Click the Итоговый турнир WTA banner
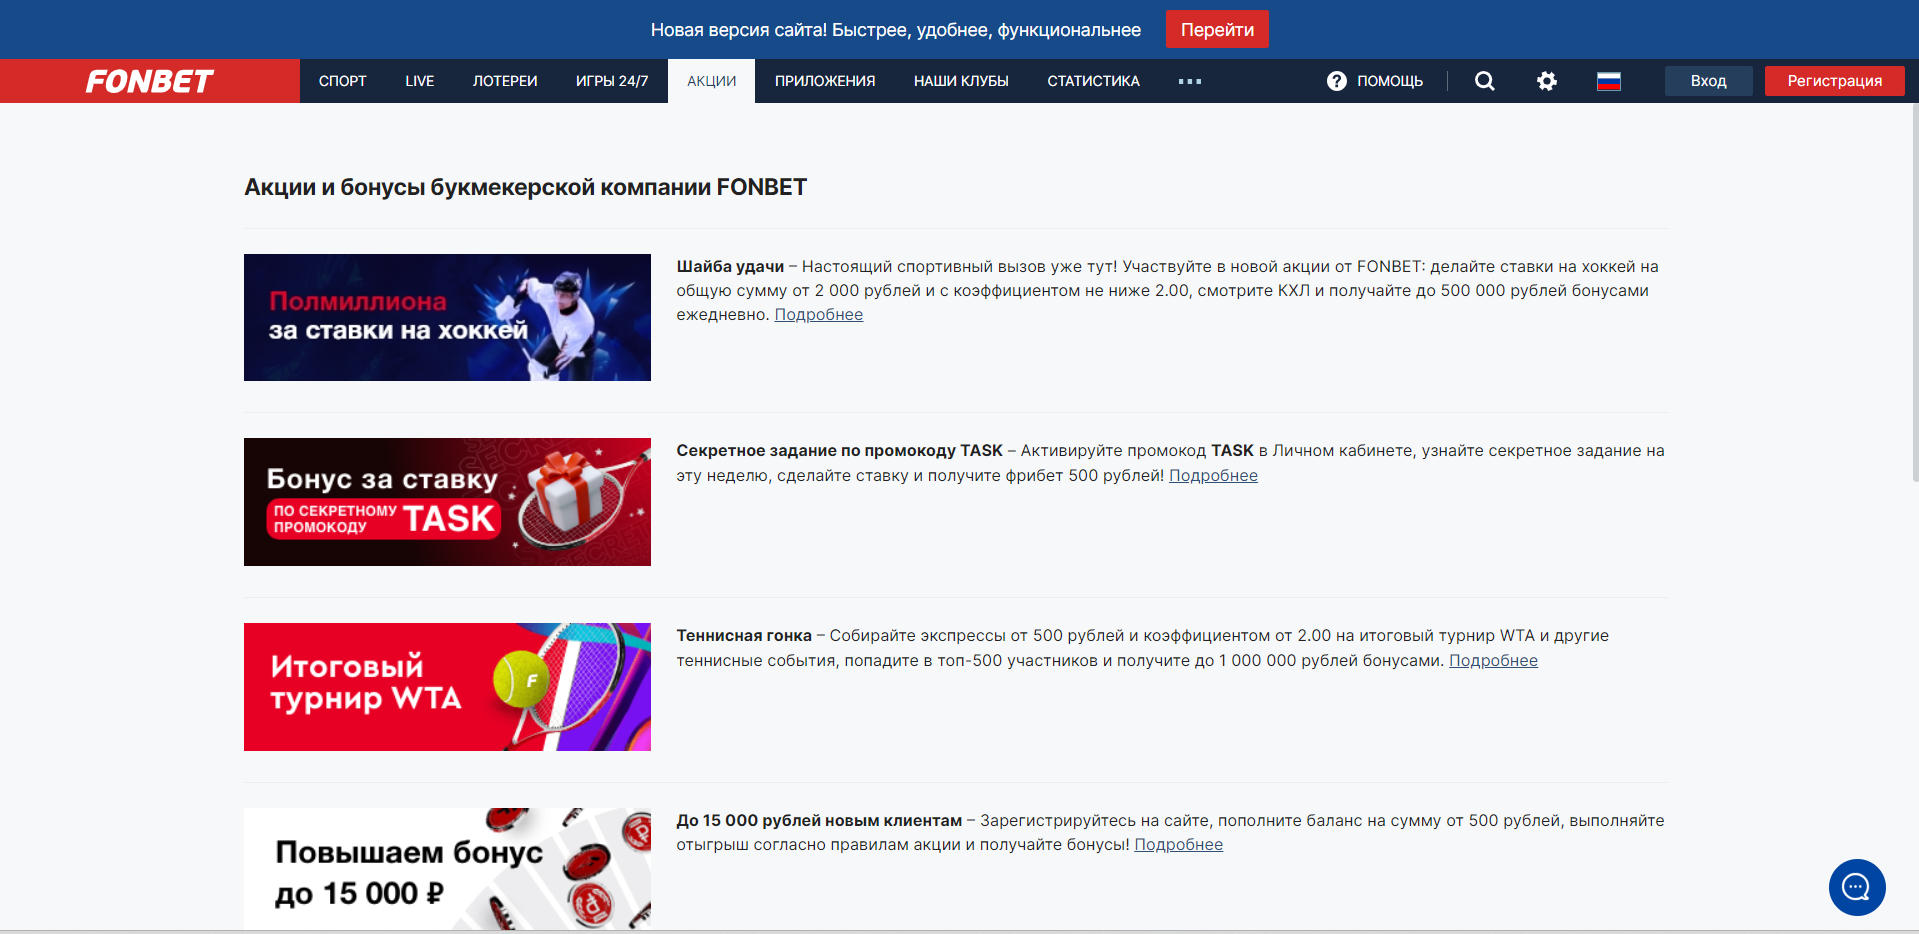The image size is (1919, 934). (x=447, y=687)
